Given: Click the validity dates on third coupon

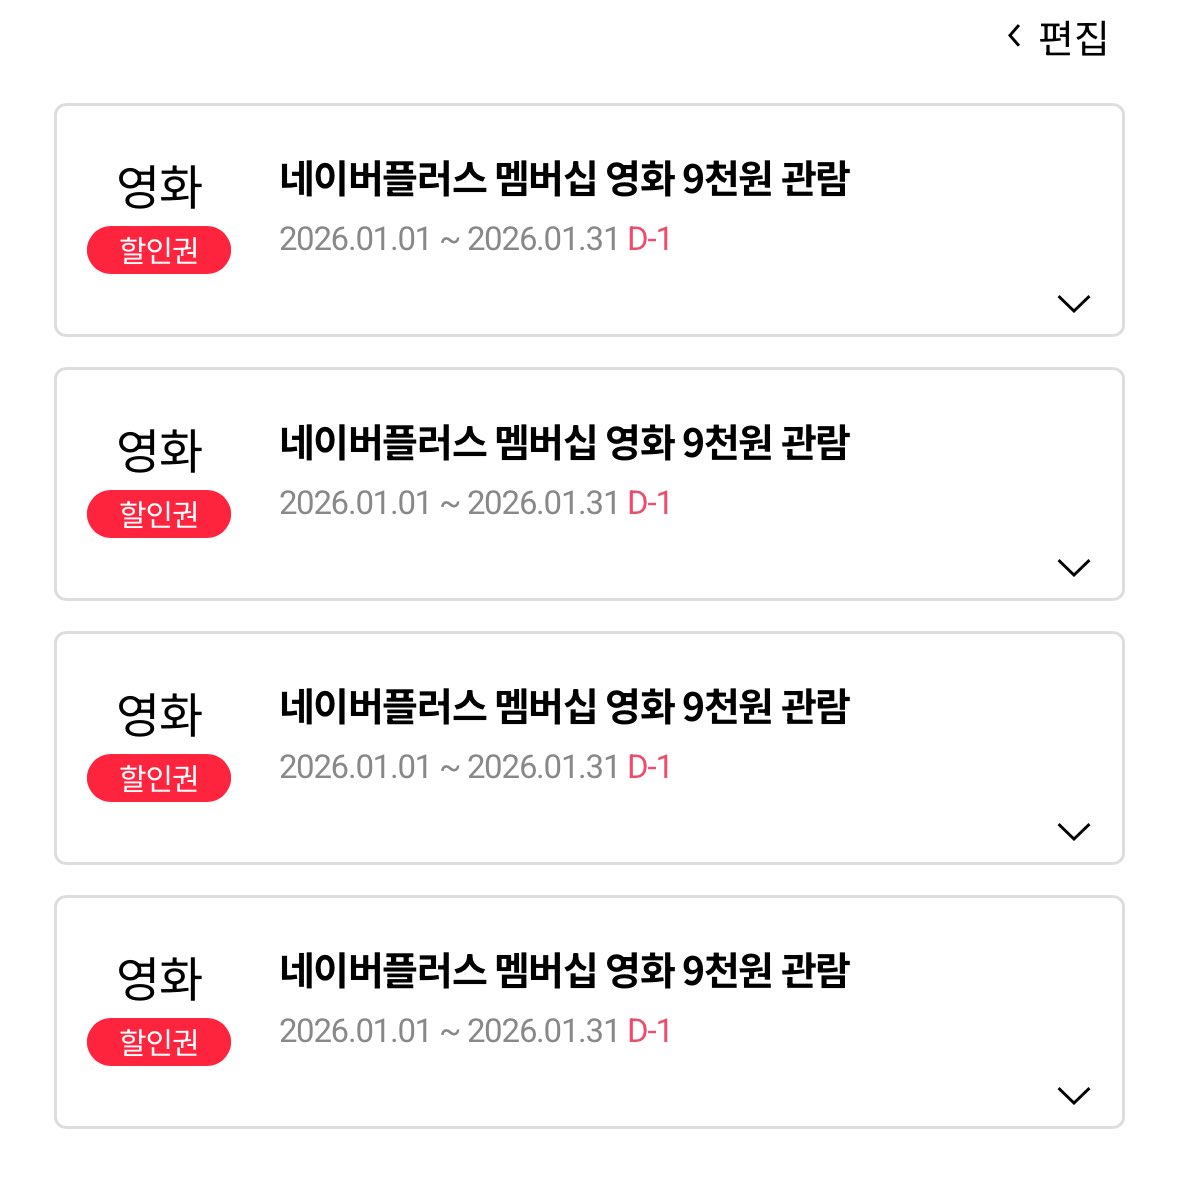Looking at the screenshot, I should pyautogui.click(x=449, y=767).
